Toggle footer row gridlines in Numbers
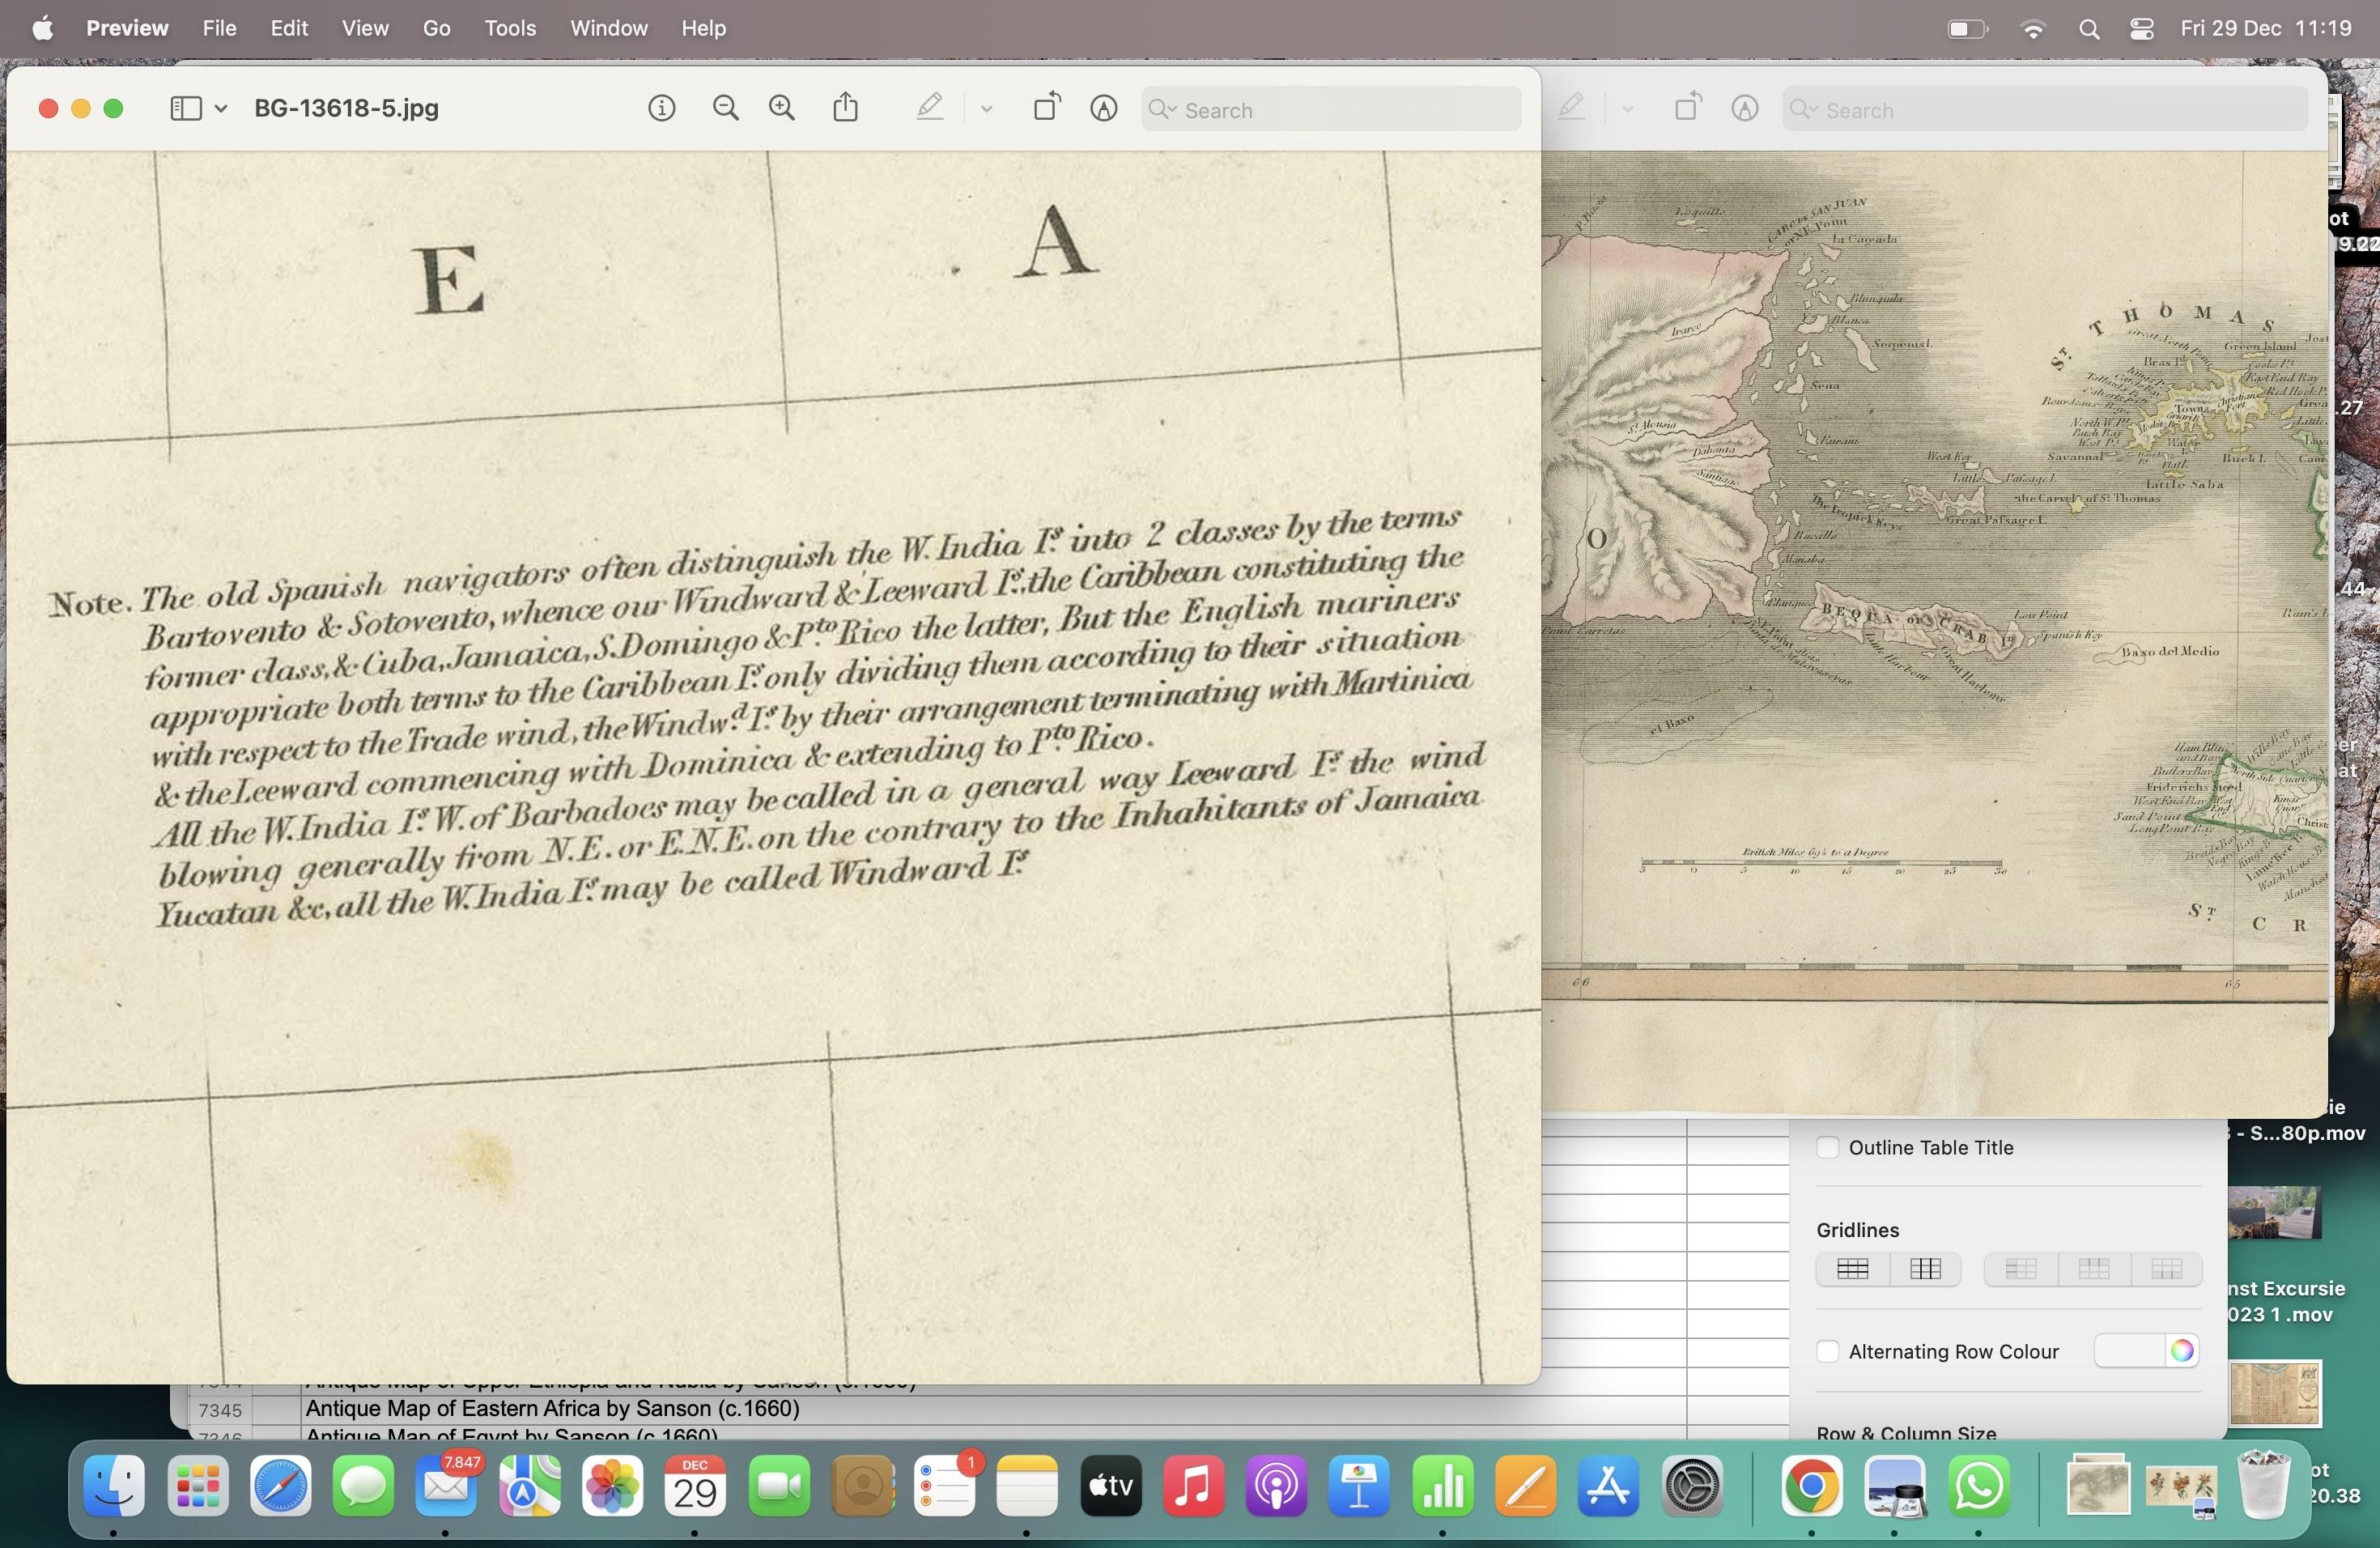The height and width of the screenshot is (1548, 2380). pyautogui.click(x=2166, y=1269)
